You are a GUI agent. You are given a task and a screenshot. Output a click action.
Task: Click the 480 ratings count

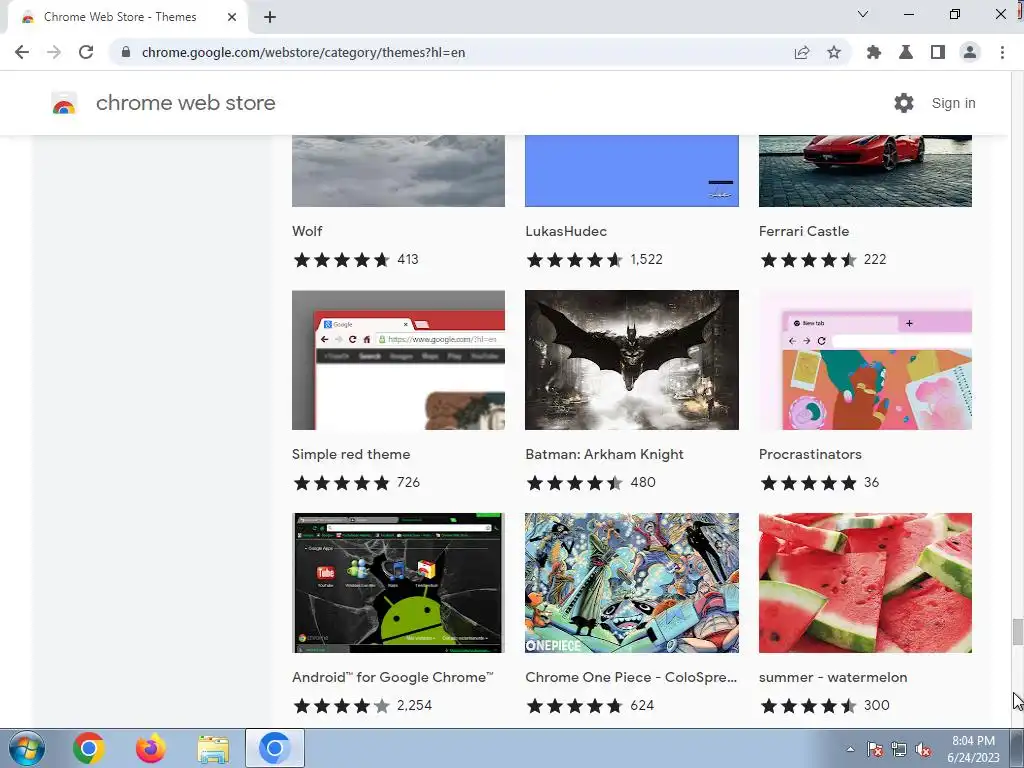643,482
